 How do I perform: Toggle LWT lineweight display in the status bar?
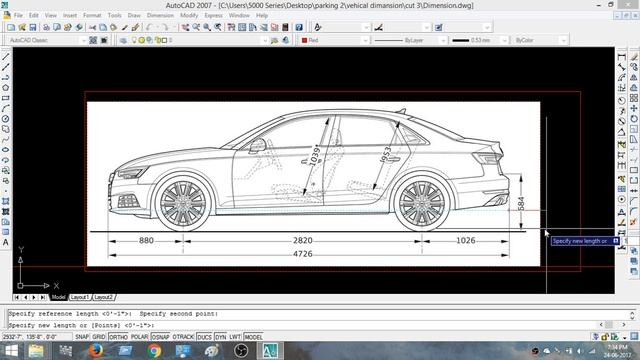[x=235, y=337]
